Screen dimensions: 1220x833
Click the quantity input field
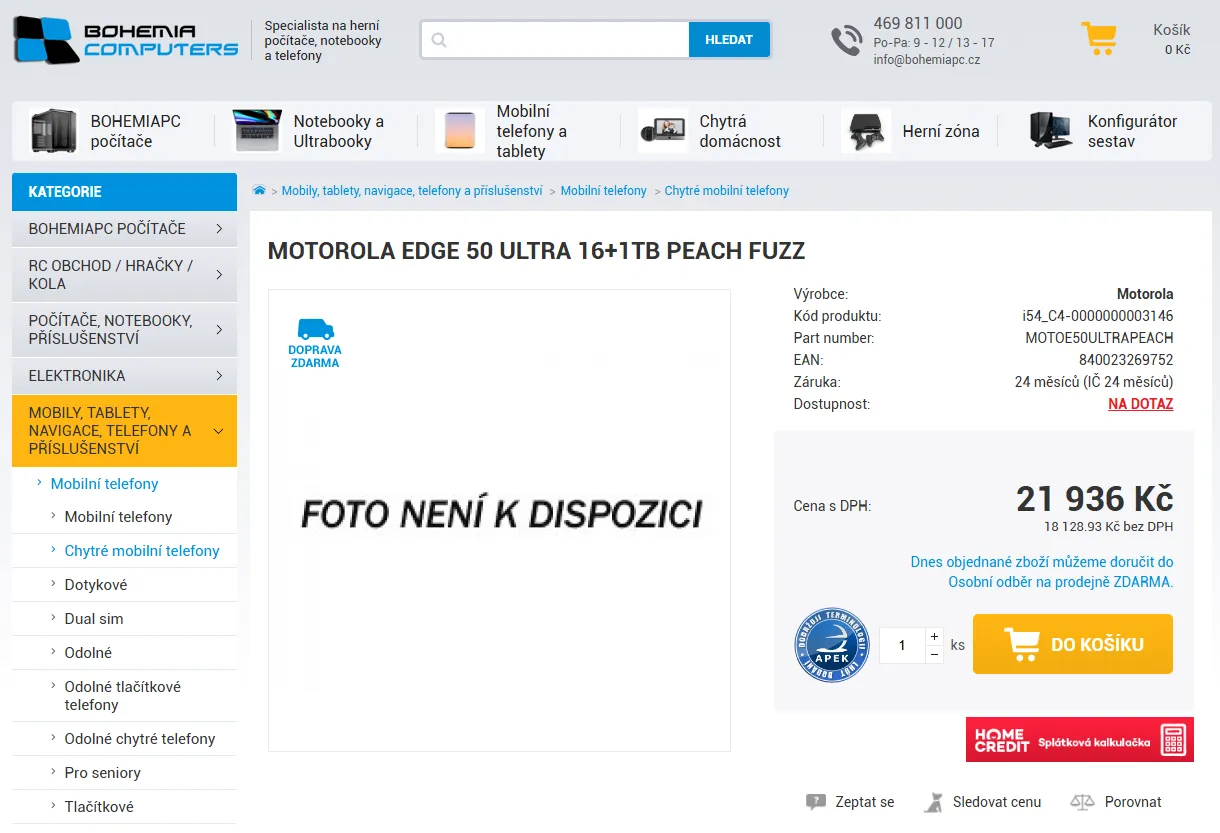tap(902, 645)
